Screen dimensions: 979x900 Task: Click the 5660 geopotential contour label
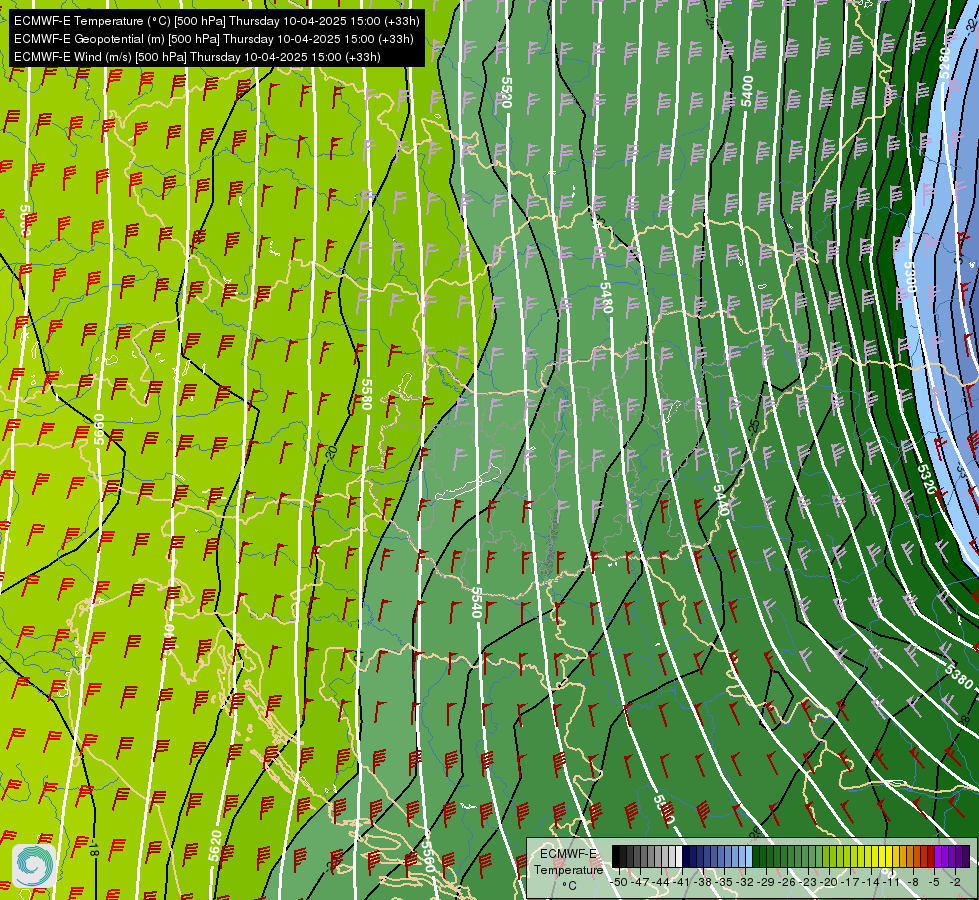pos(99,429)
